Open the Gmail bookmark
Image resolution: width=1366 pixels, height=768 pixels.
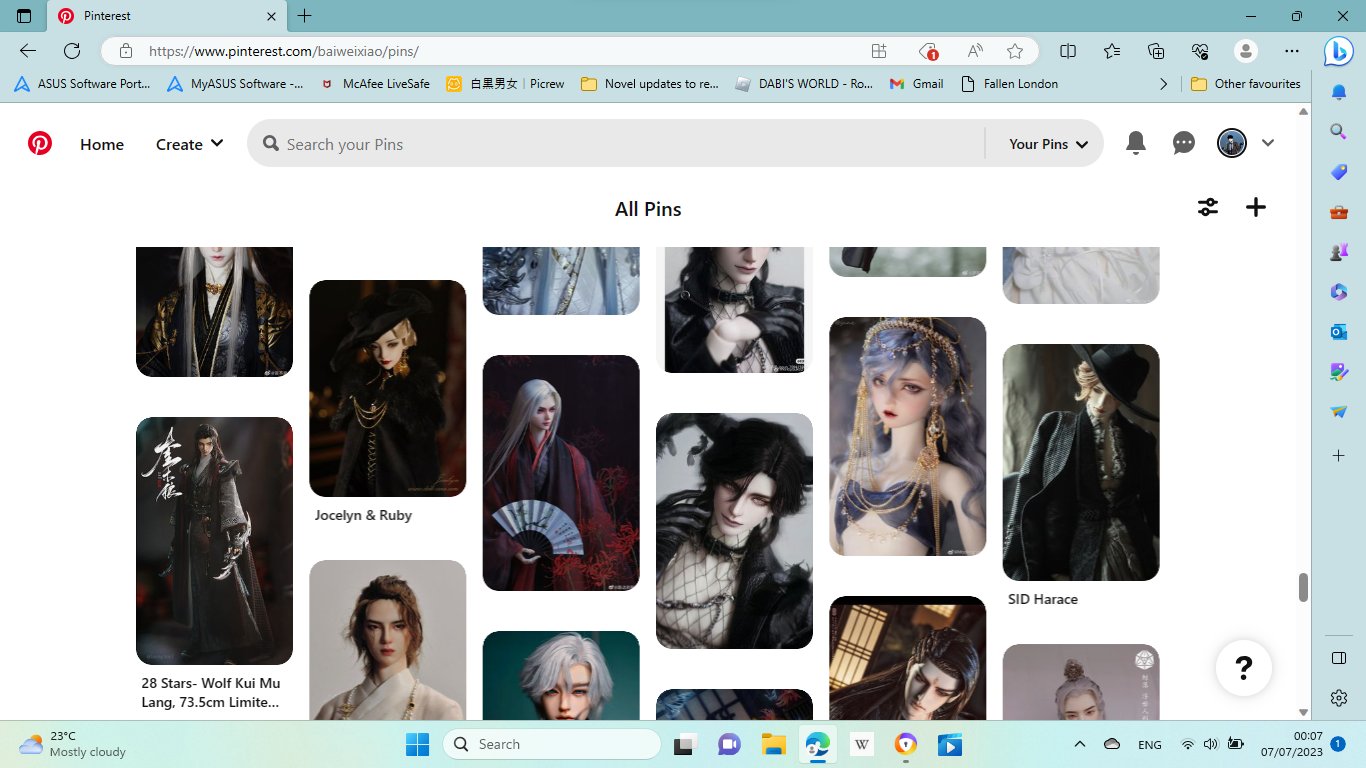click(x=917, y=84)
